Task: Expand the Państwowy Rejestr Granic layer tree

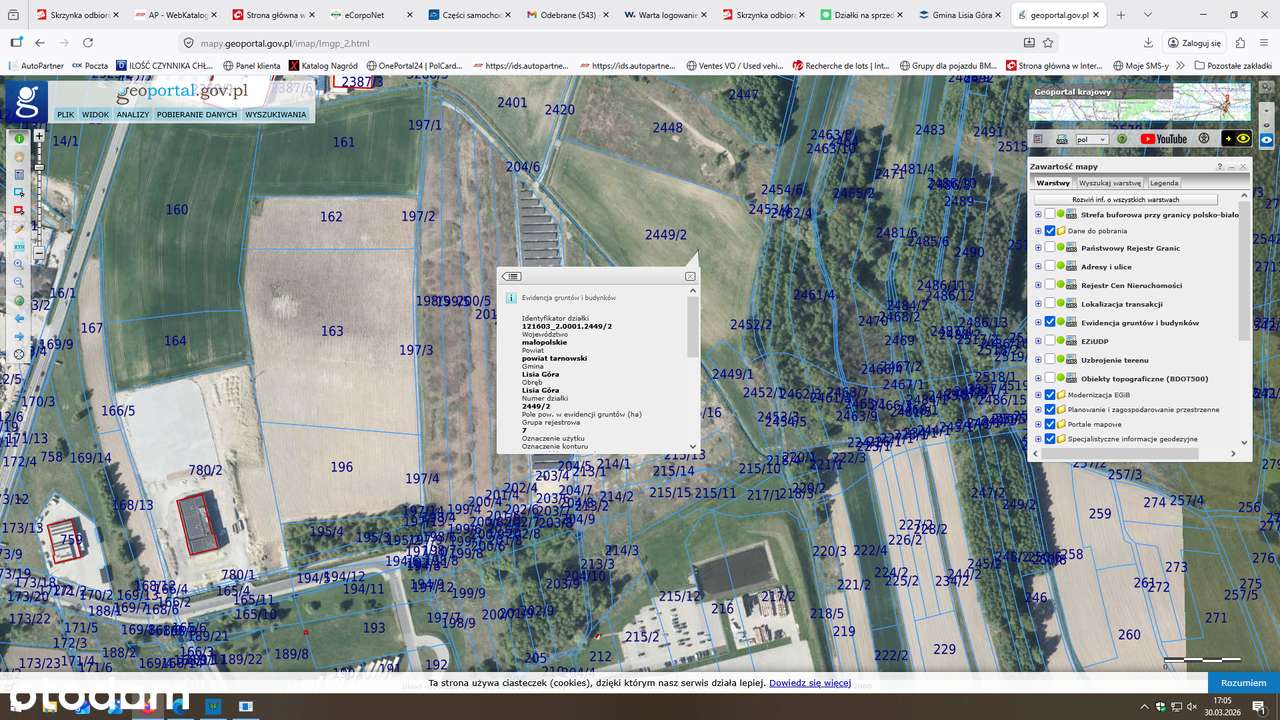Action: click(1038, 248)
